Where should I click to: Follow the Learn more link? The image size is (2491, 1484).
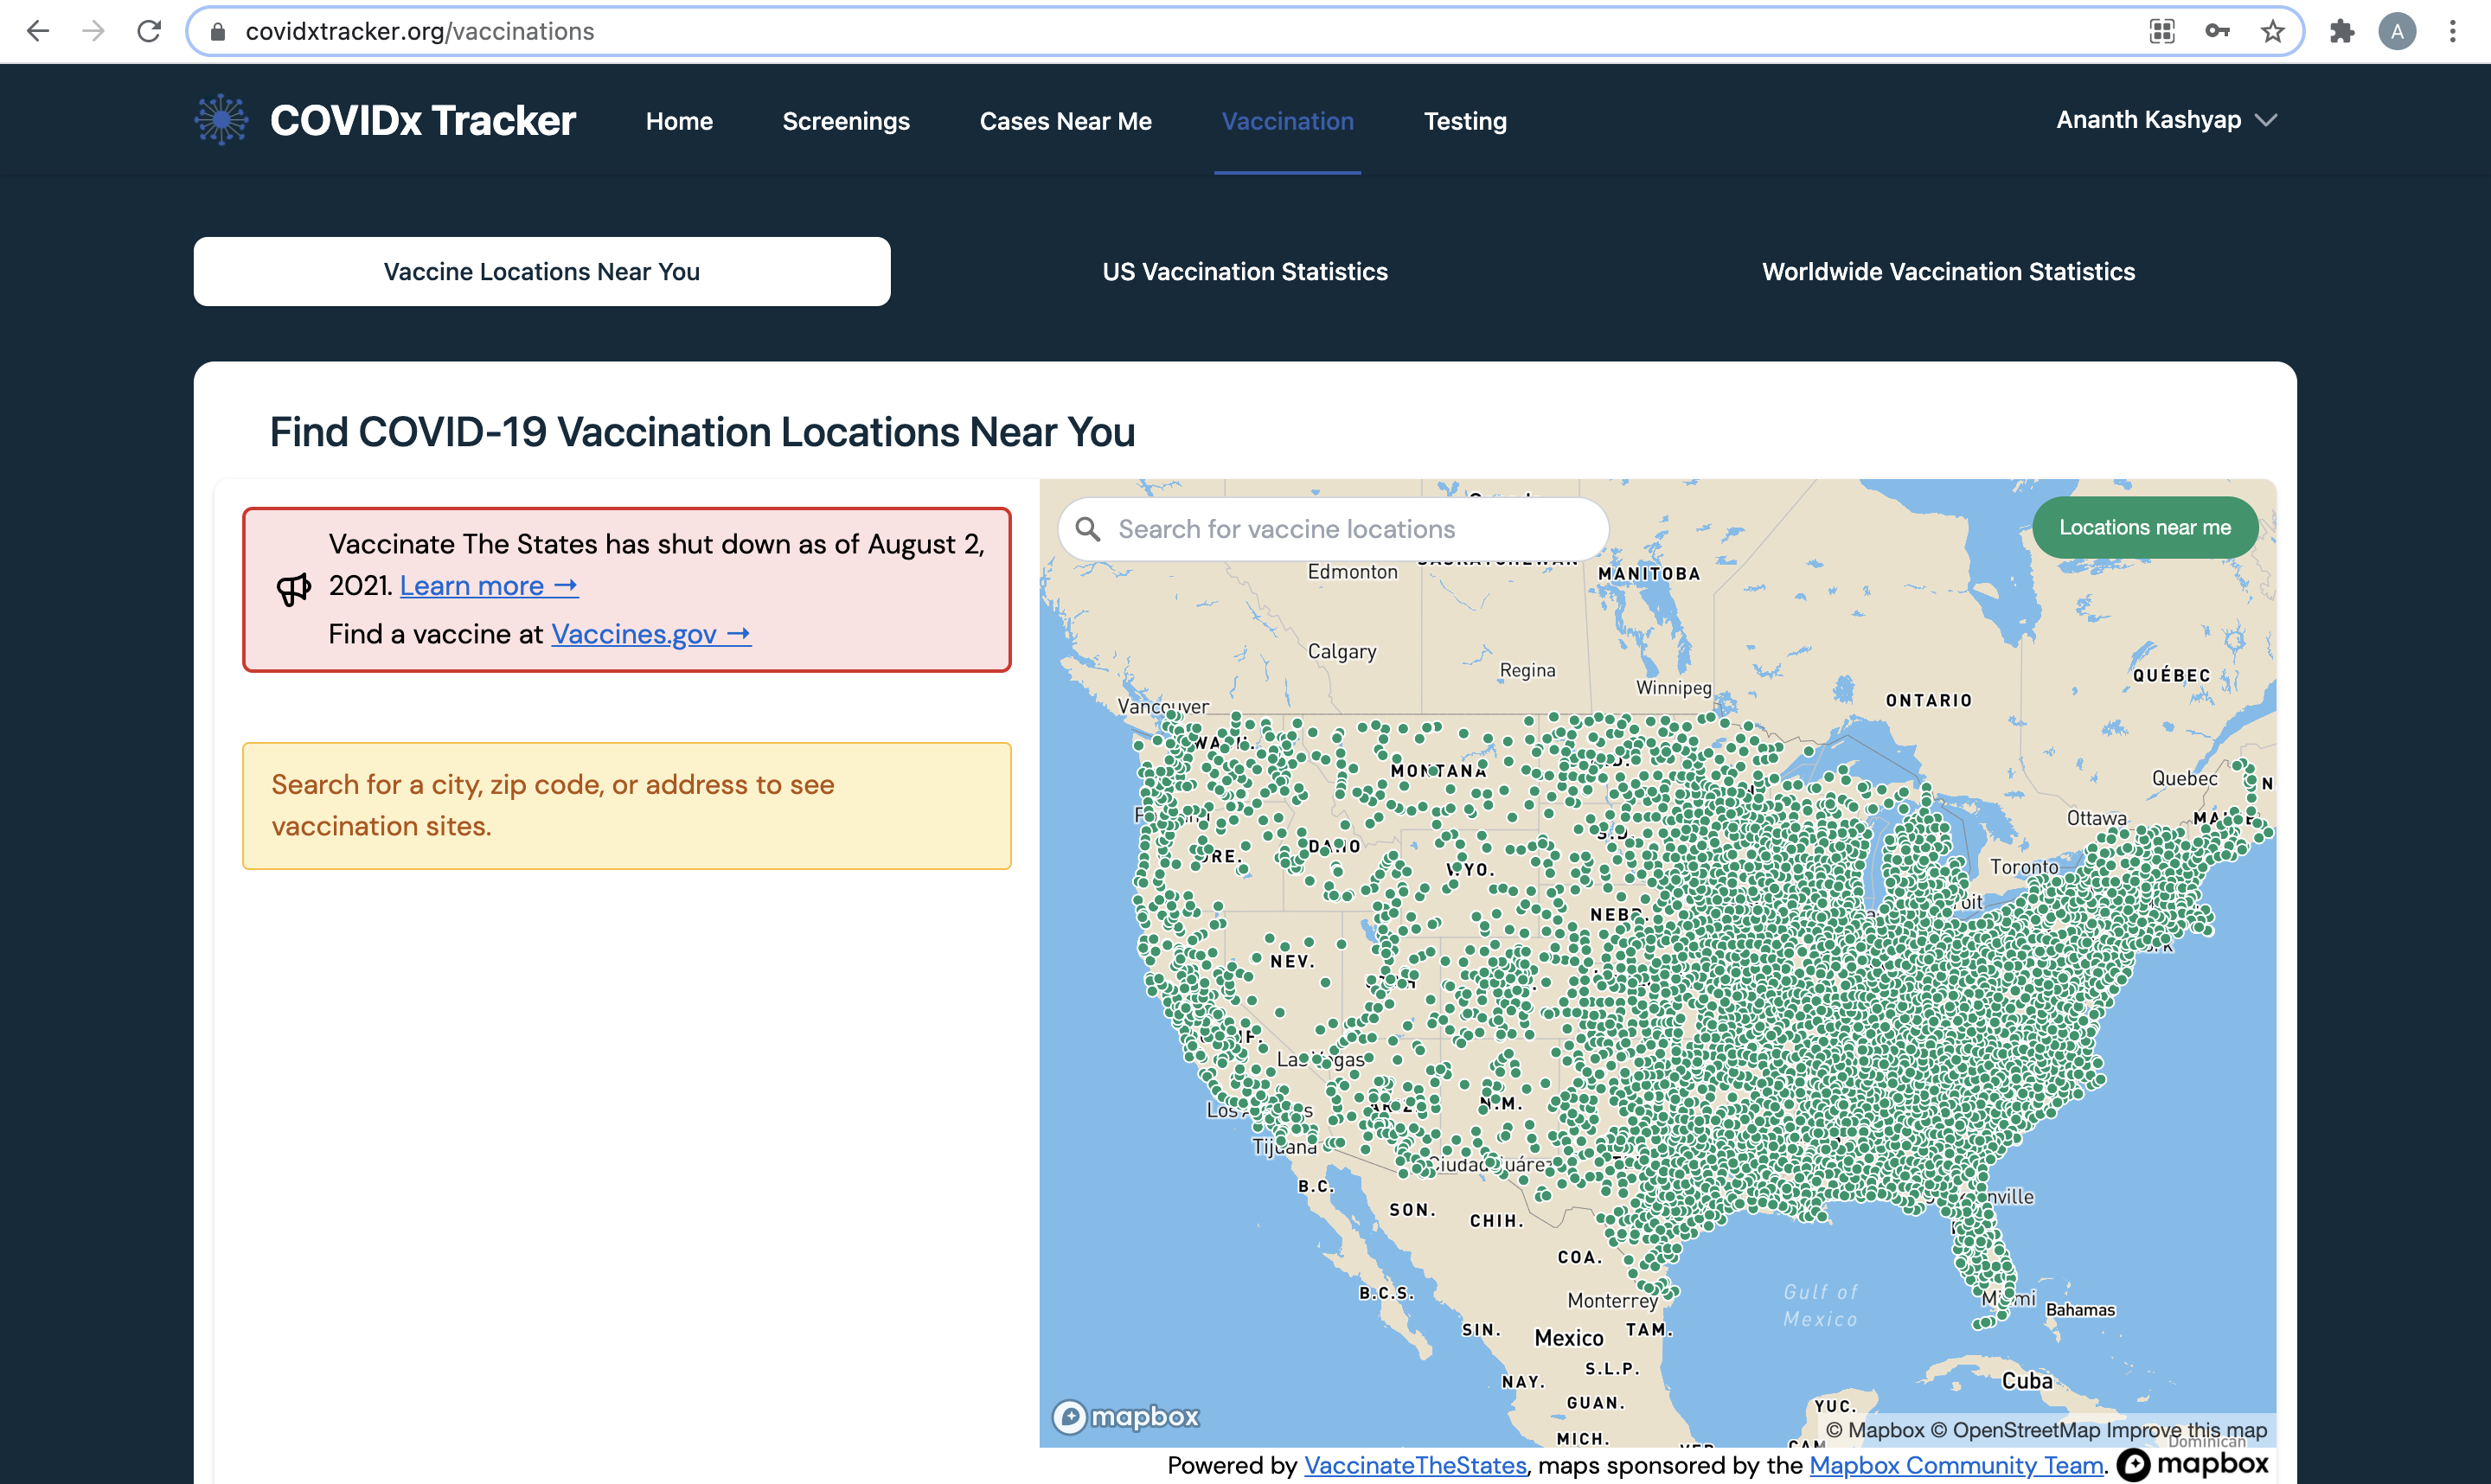coord(488,586)
